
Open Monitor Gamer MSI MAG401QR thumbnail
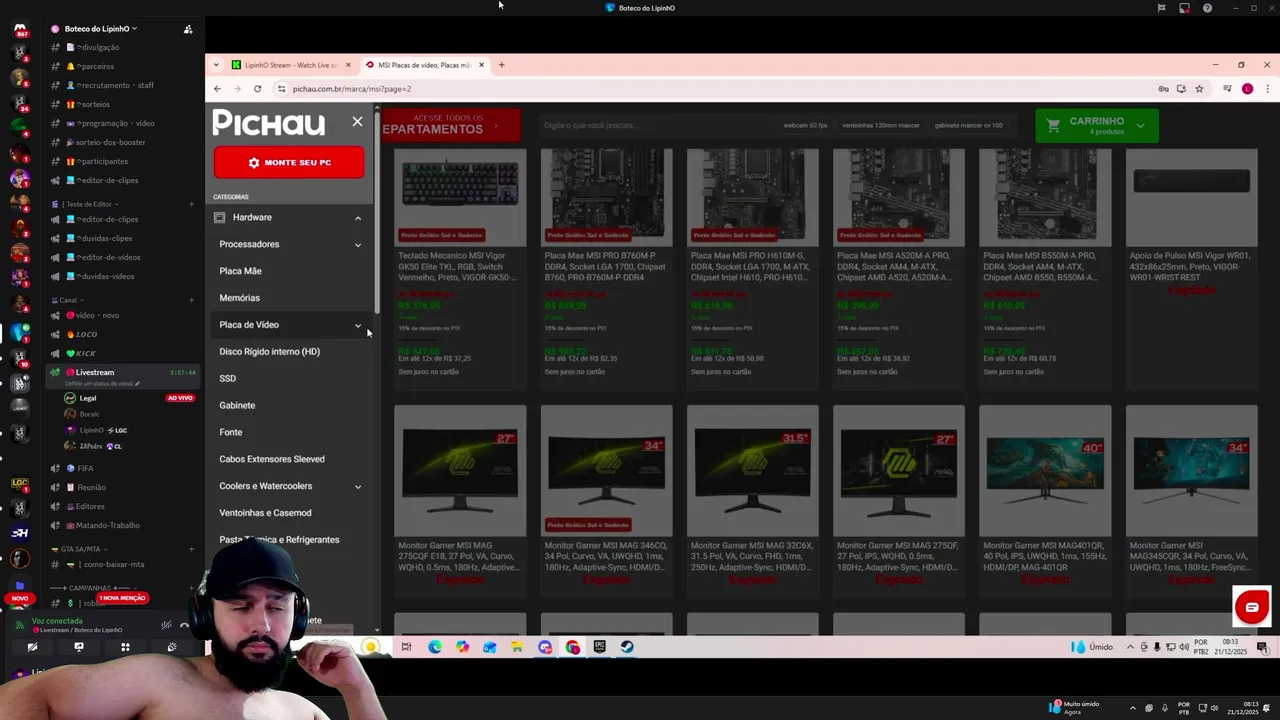point(1045,470)
